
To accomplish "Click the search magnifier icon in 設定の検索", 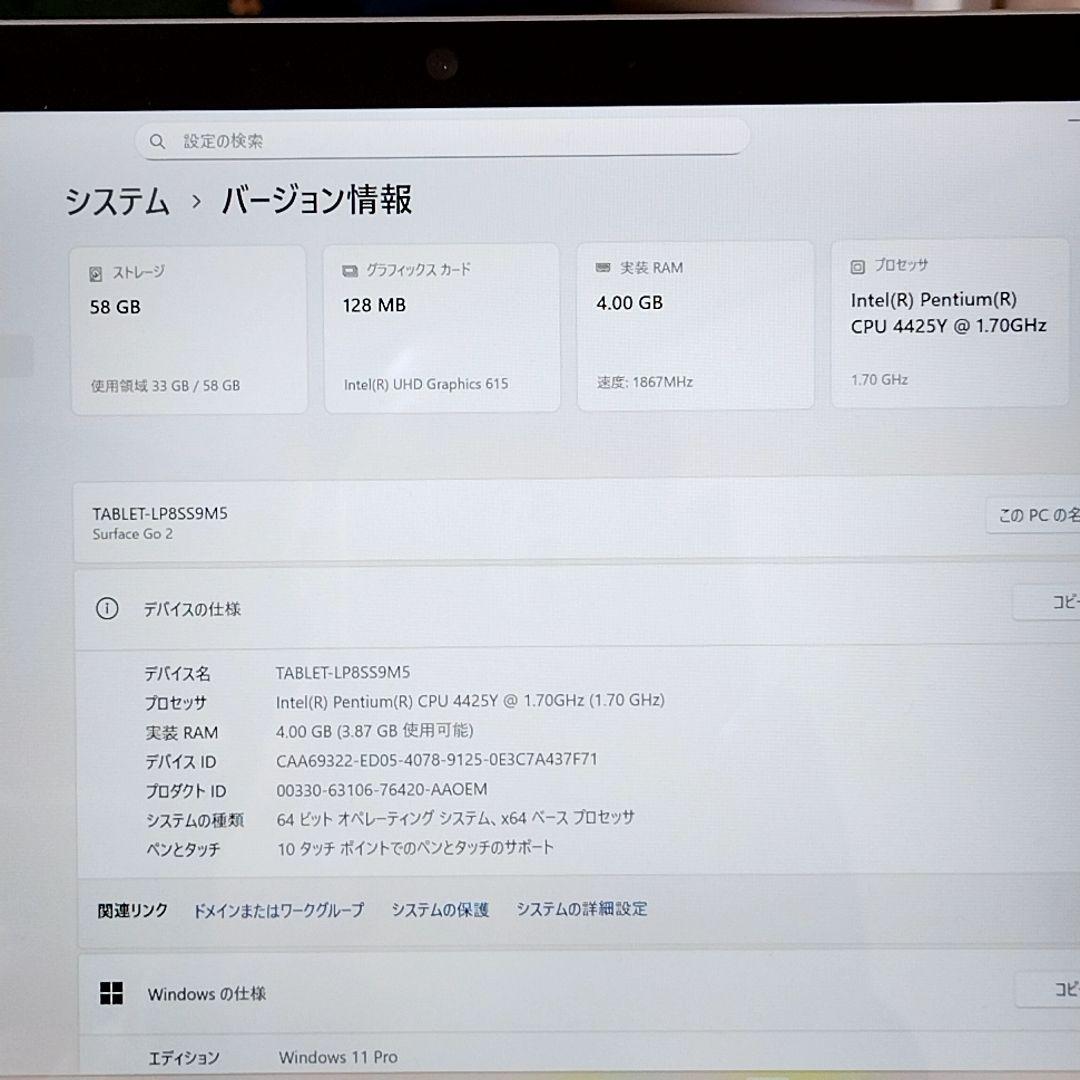I will pyautogui.click(x=157, y=141).
